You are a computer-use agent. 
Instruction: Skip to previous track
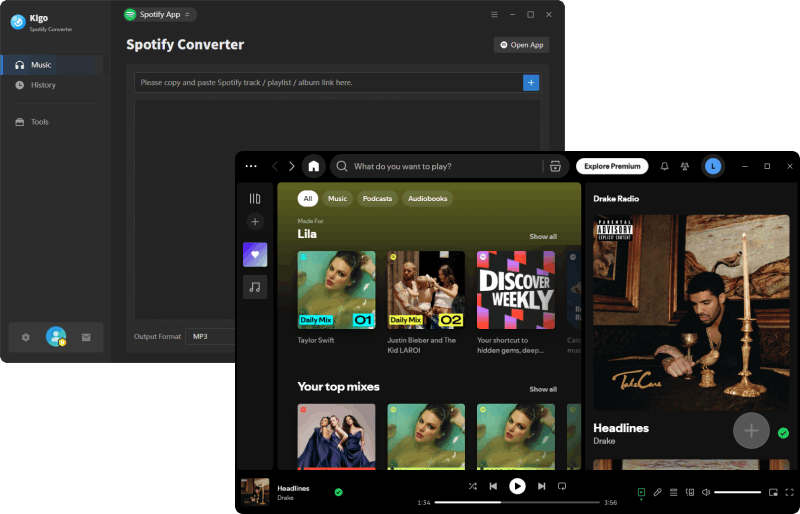click(x=493, y=486)
